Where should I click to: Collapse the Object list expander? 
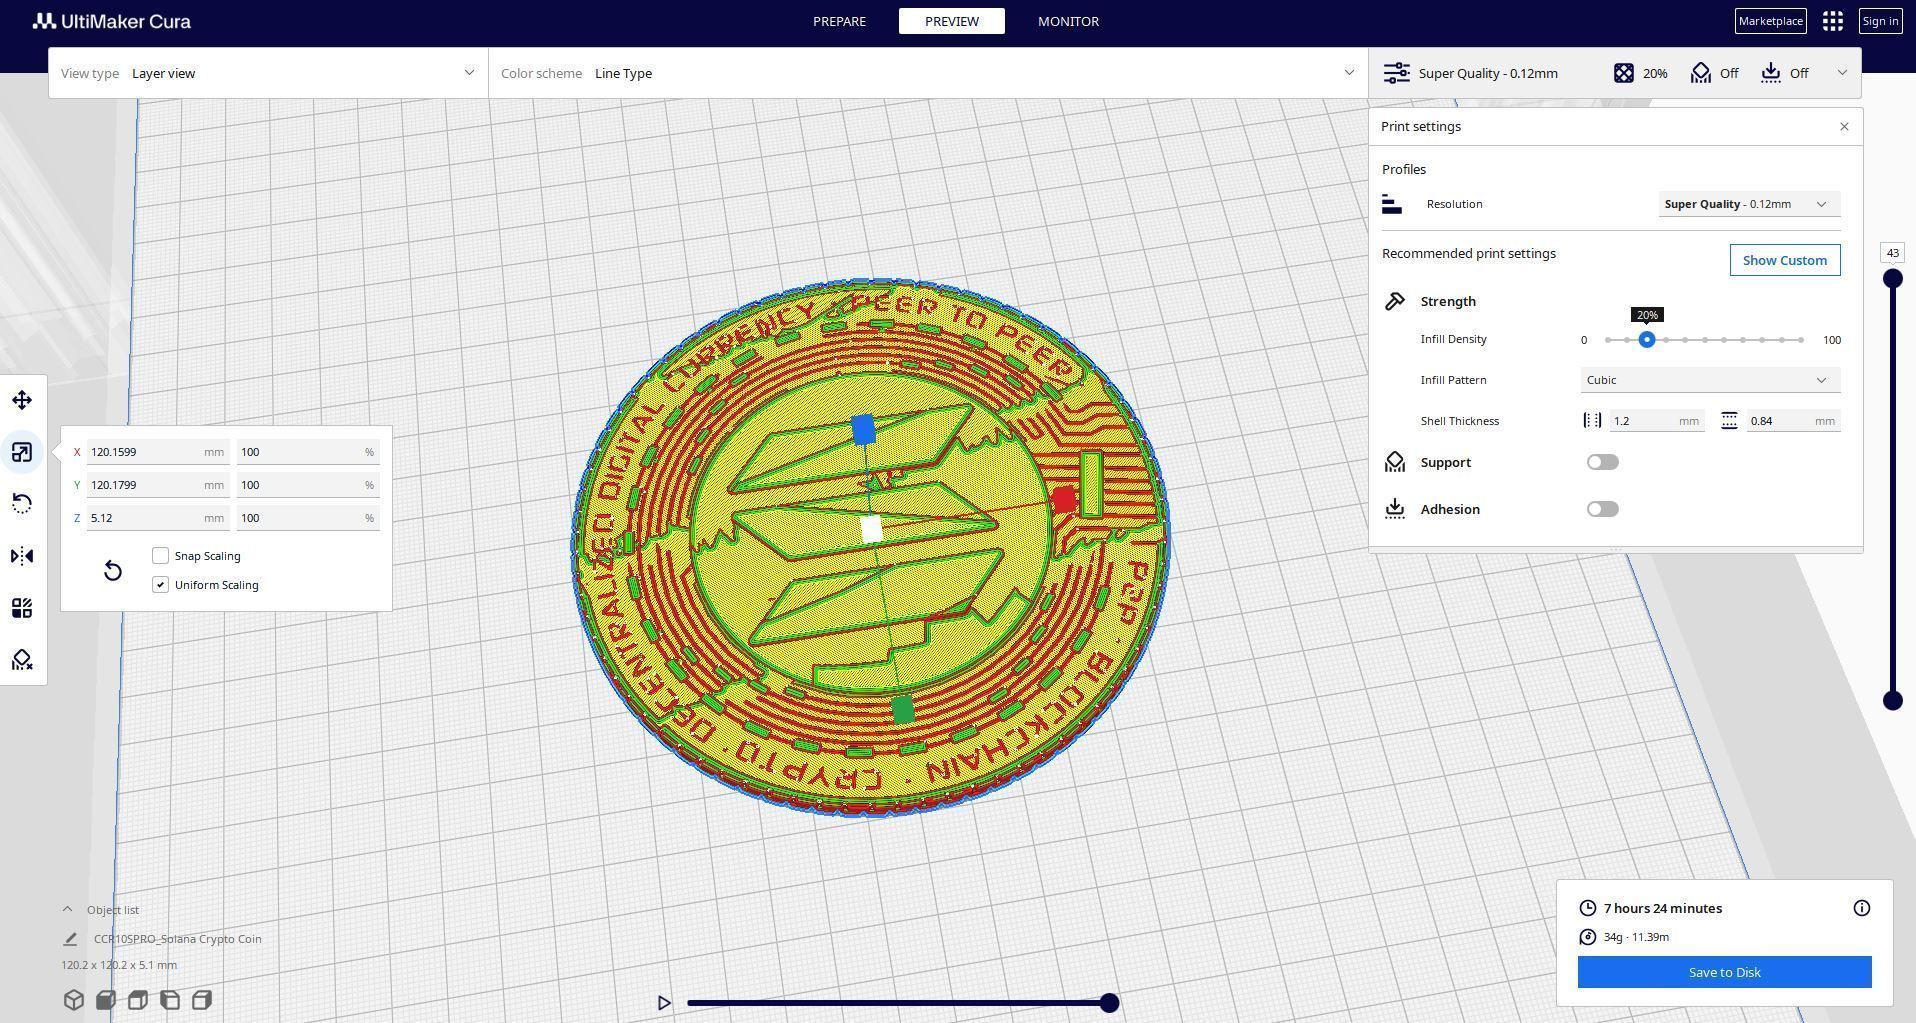(67, 909)
